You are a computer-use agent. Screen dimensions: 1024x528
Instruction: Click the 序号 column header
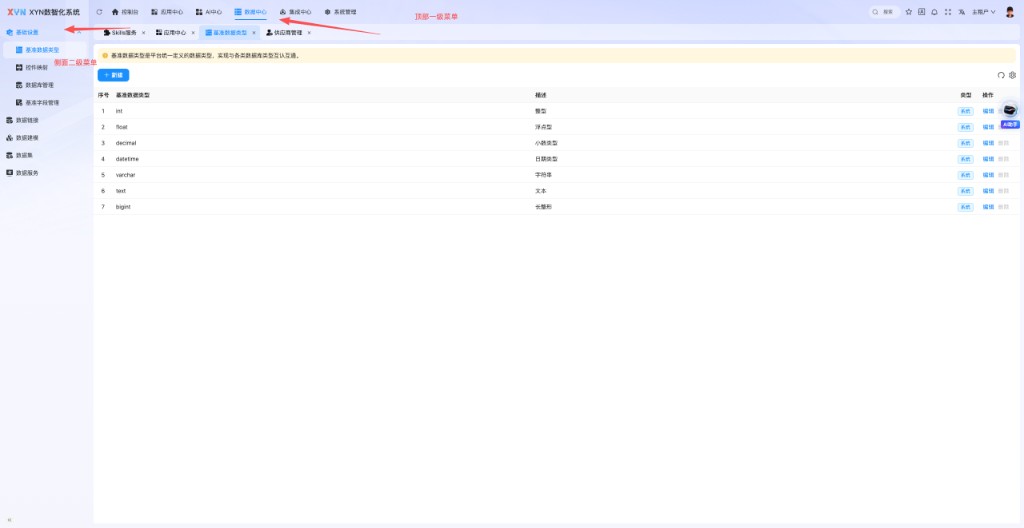coord(103,95)
